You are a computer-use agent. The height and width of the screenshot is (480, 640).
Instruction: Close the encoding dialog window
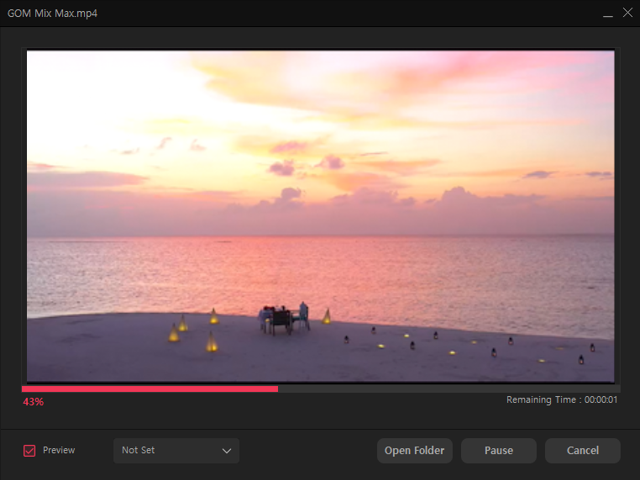(625, 14)
